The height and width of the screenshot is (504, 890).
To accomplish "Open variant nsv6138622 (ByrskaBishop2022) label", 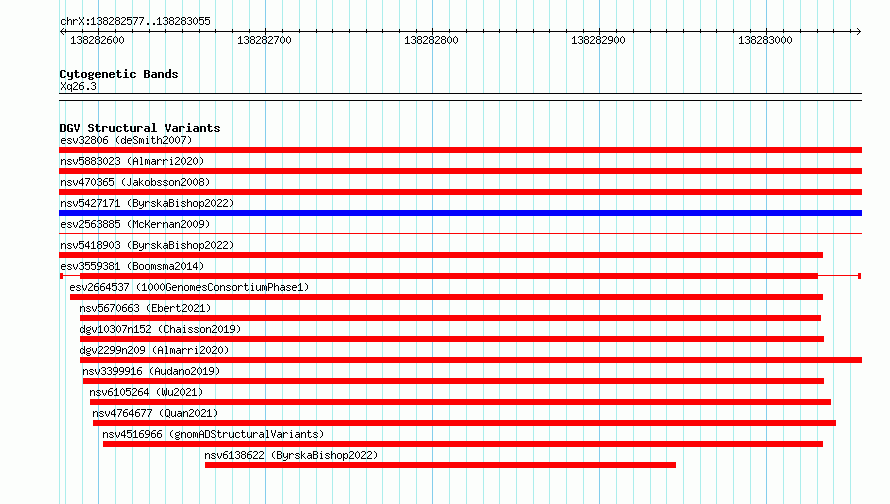I will pos(291,455).
